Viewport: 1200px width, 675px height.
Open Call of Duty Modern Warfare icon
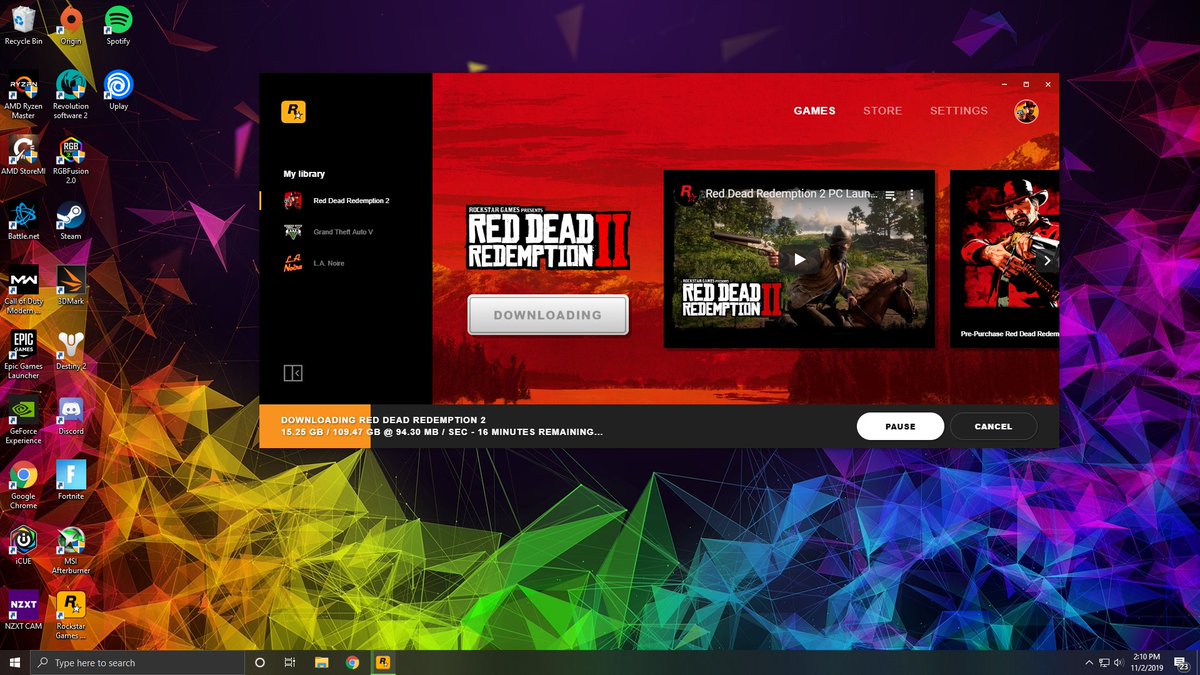click(x=23, y=290)
